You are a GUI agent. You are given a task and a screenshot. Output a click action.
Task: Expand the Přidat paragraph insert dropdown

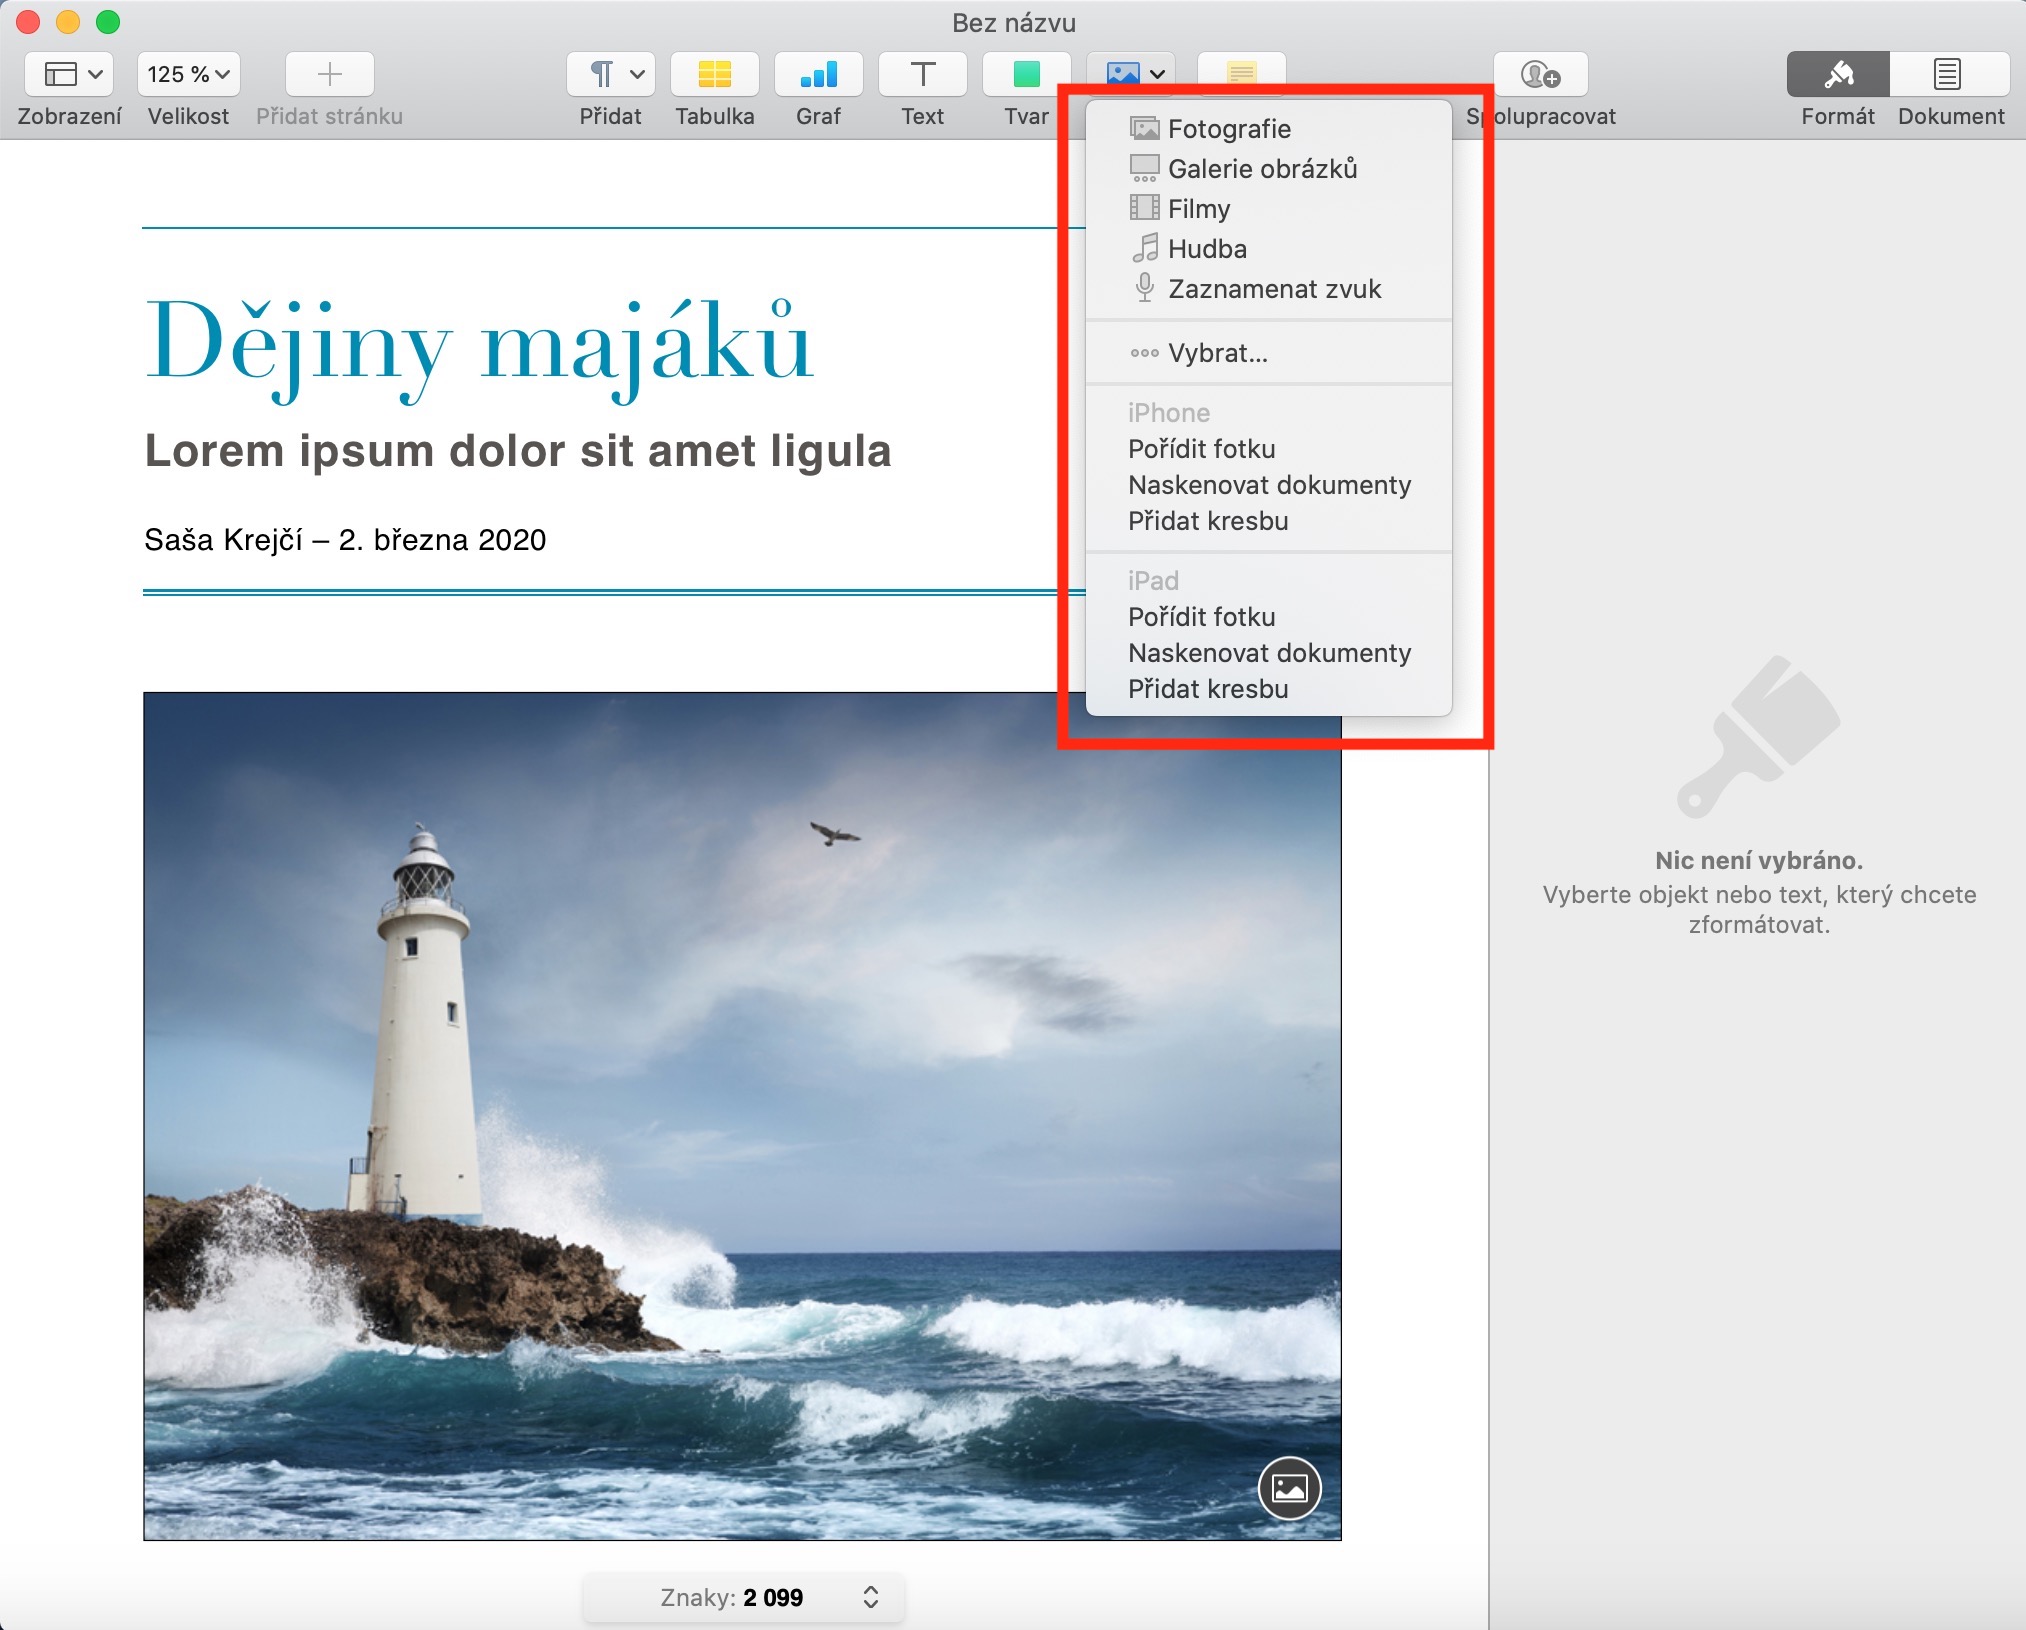tap(610, 75)
